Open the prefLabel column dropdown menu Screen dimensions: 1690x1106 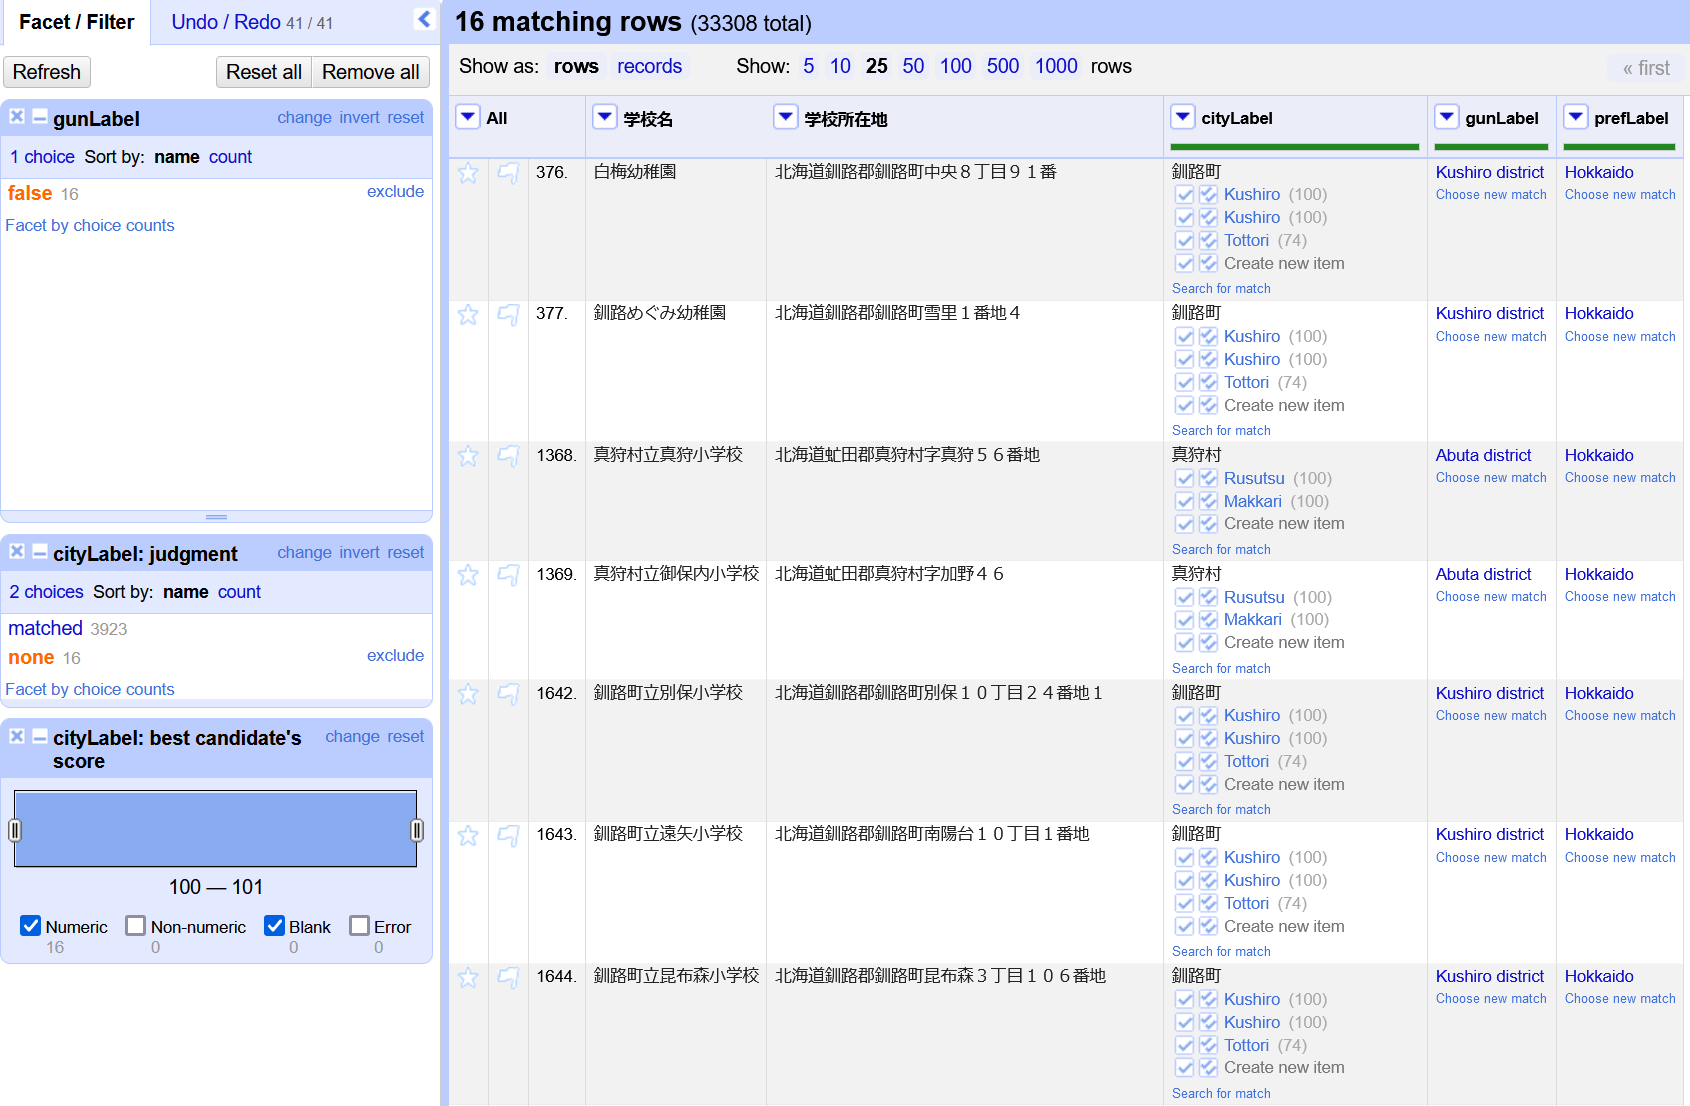[1576, 117]
